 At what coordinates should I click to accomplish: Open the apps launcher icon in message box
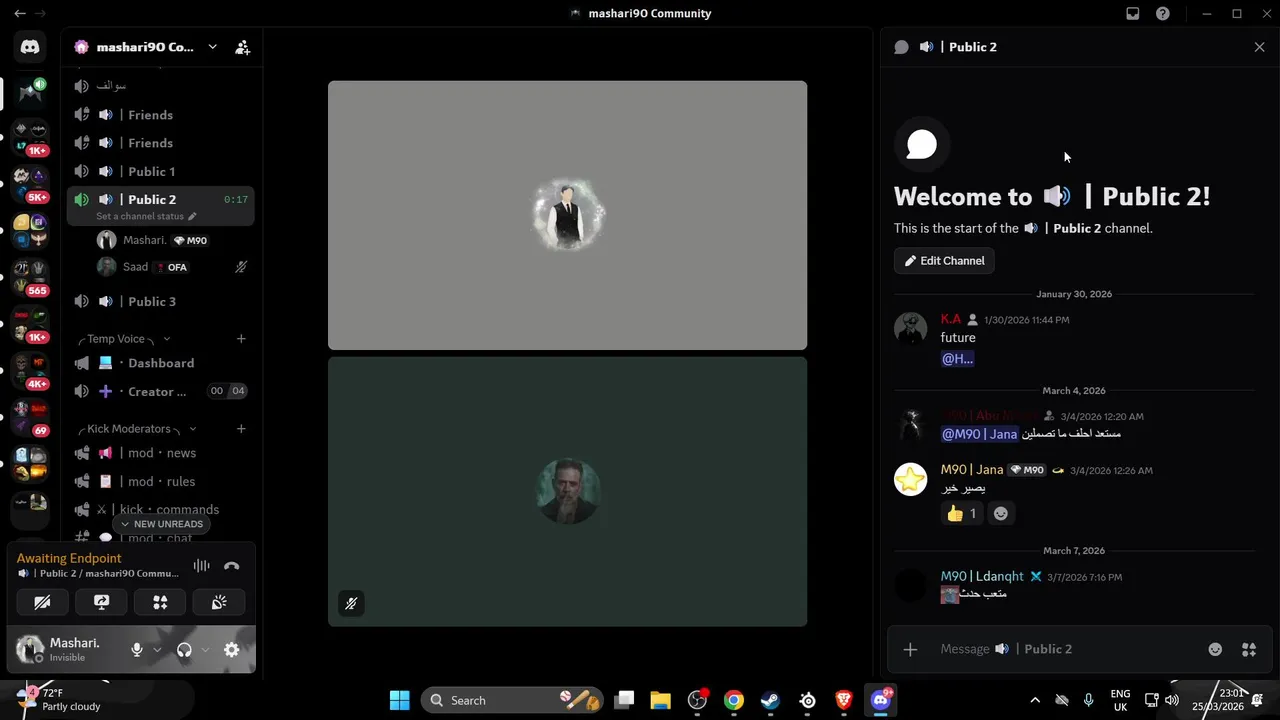[x=1249, y=649]
